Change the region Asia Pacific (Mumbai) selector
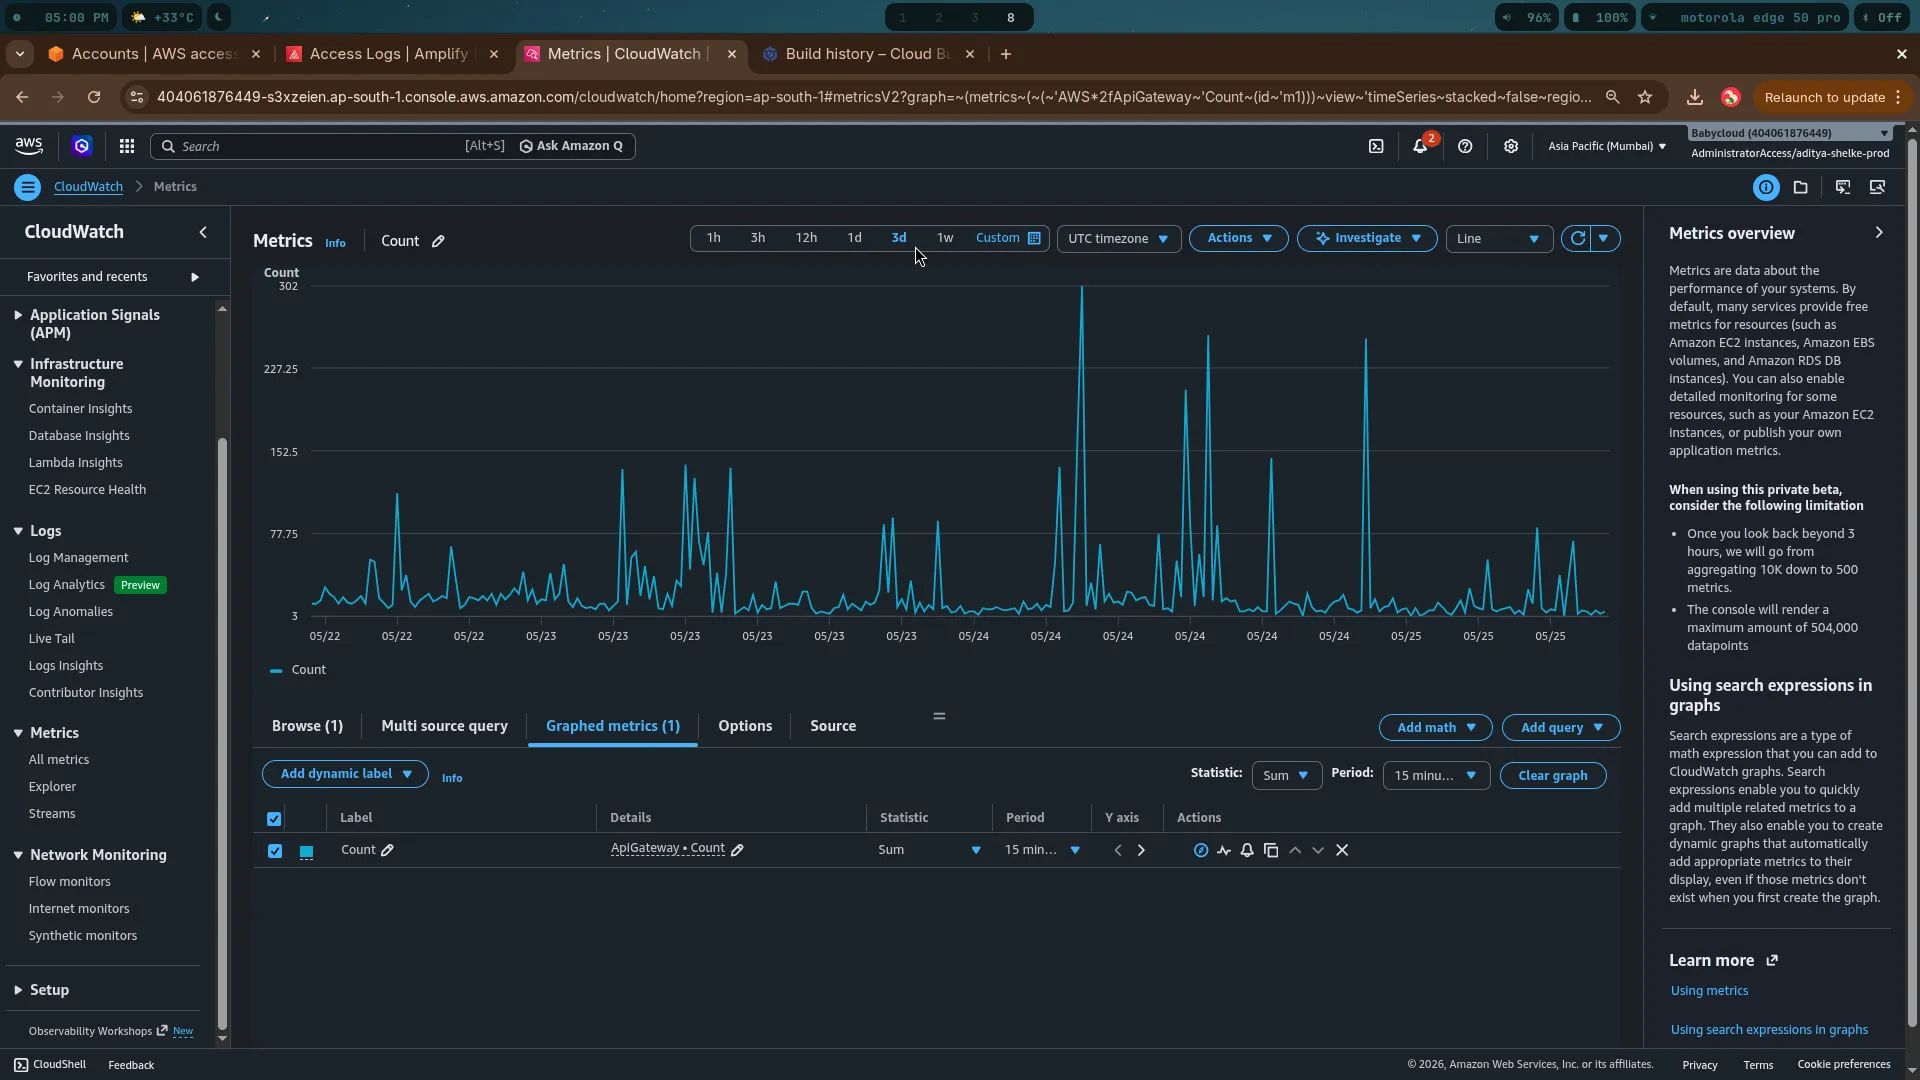Screen dimensions: 1920x1080 (x=1607, y=146)
